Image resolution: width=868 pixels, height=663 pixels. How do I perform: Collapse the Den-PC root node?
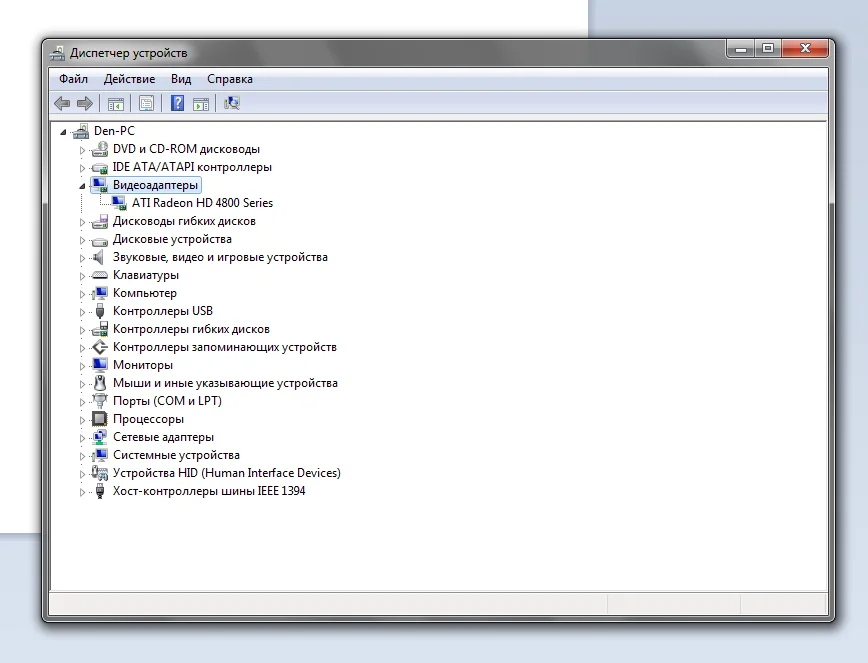point(63,132)
